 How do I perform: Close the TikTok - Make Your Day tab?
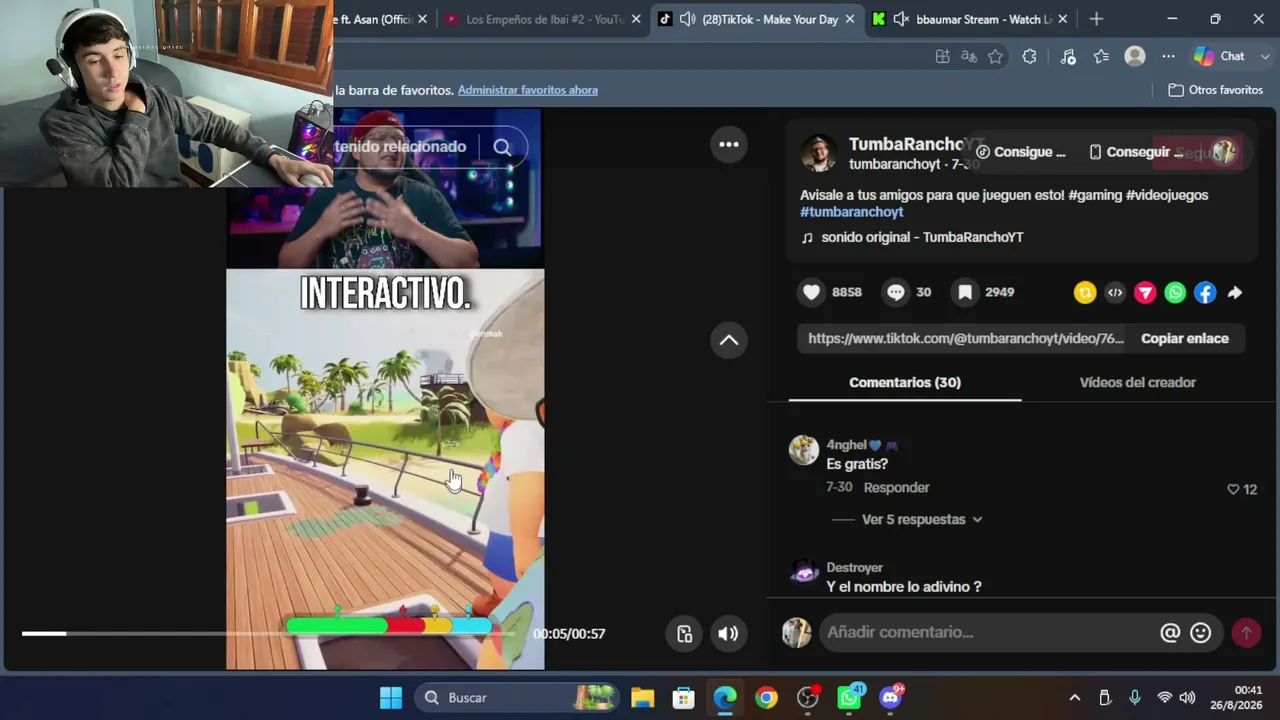tap(850, 19)
